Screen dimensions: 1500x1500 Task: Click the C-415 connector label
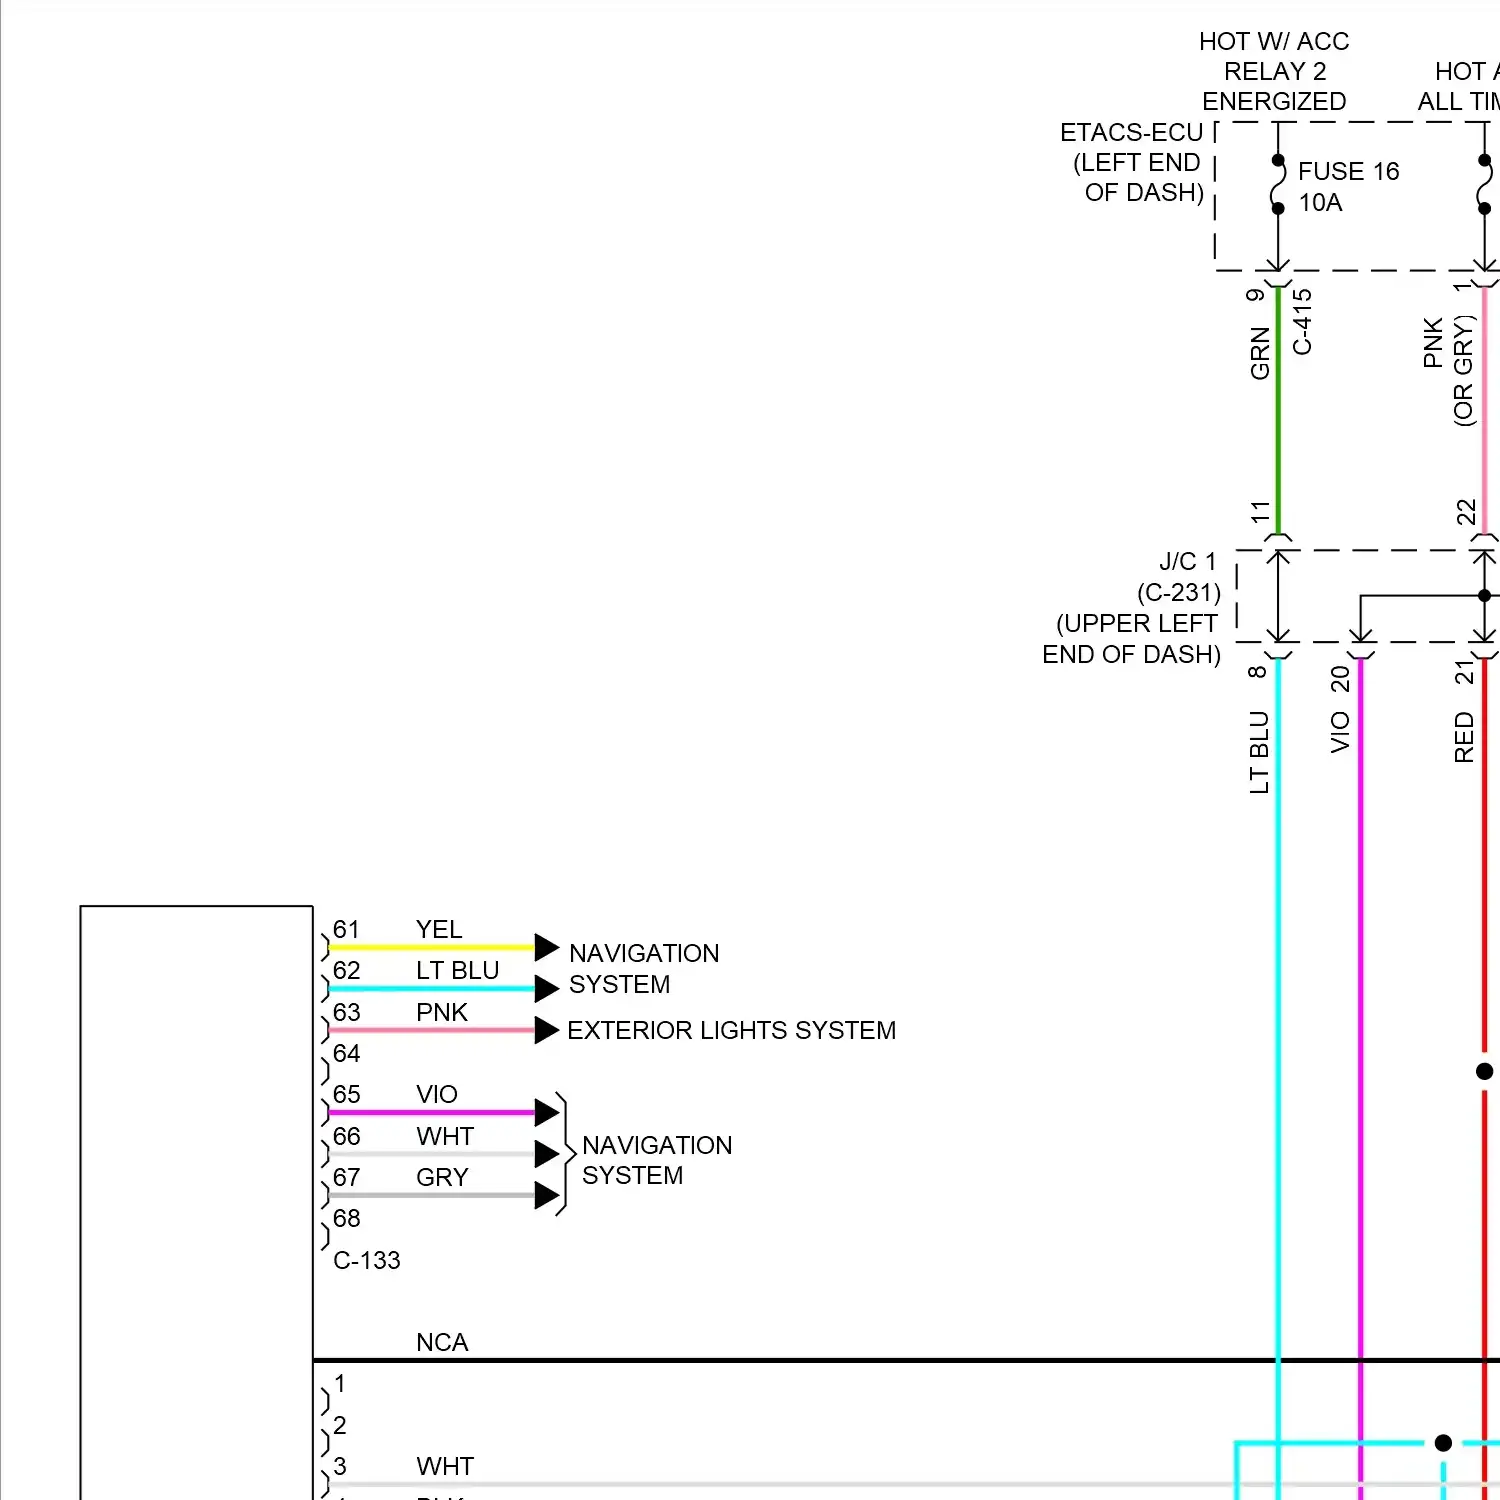(x=1302, y=321)
